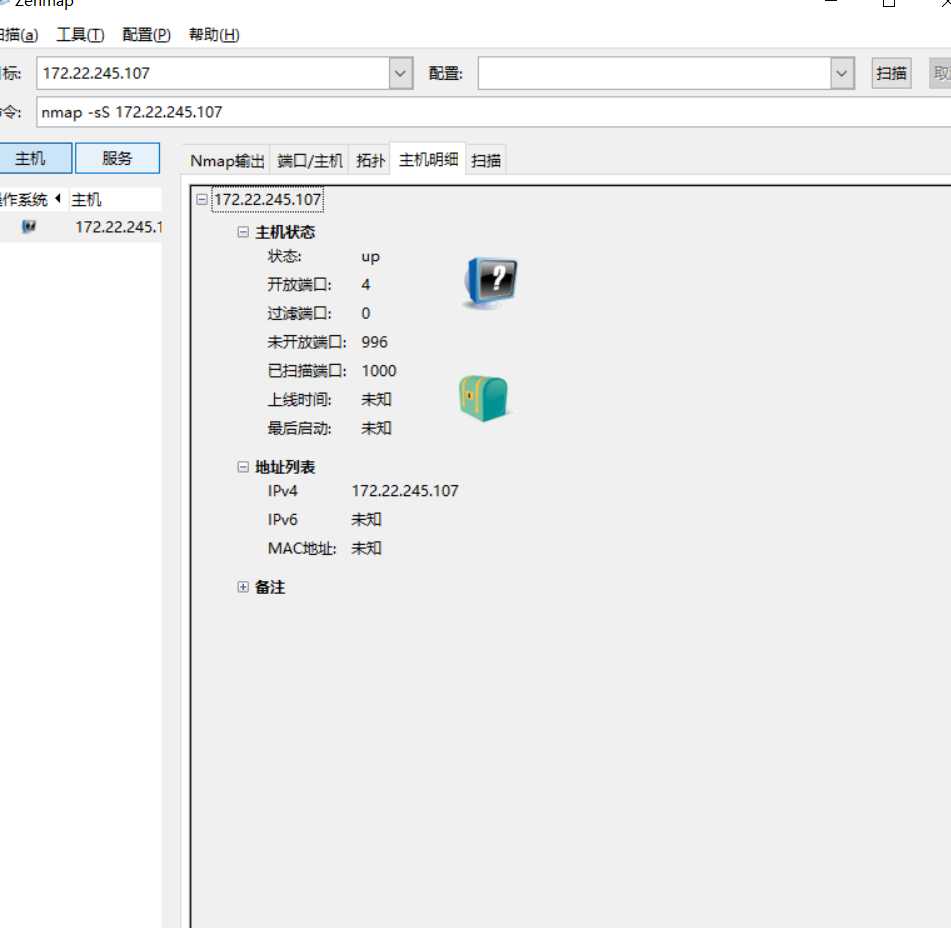Open the 扫描 tab
This screenshot has width=951, height=928.
[x=486, y=161]
